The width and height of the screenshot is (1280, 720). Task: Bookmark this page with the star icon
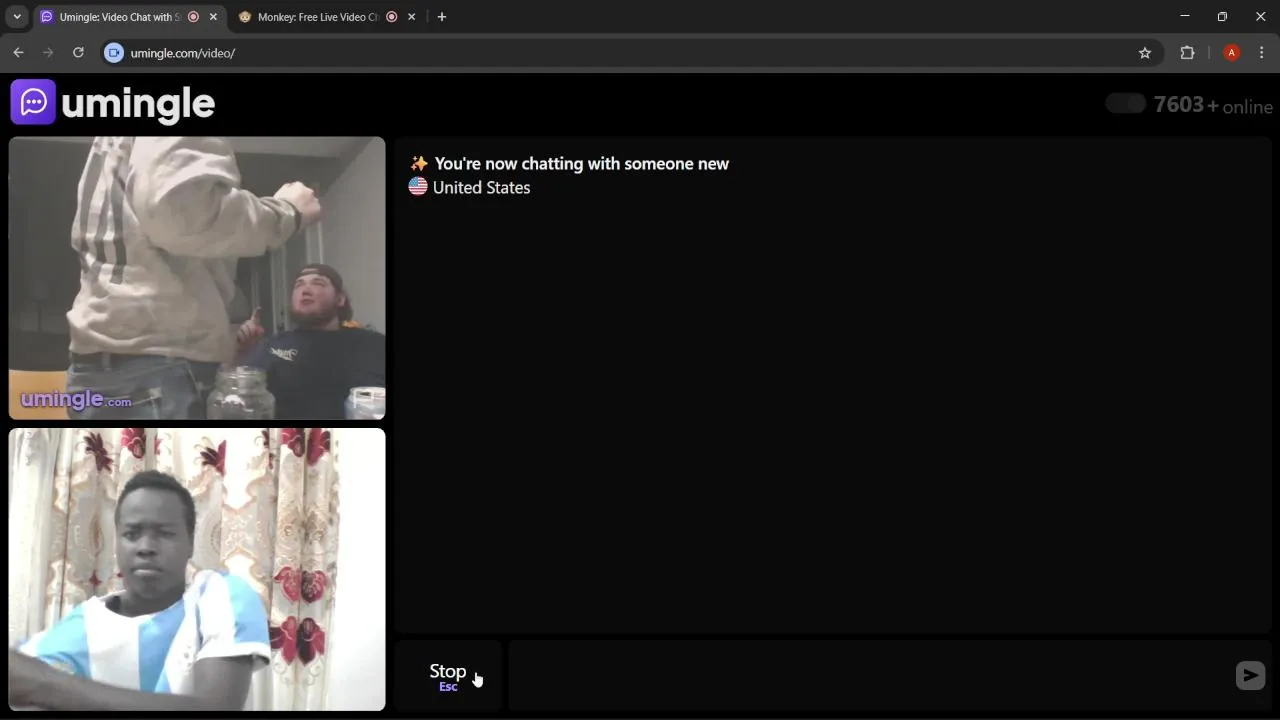click(x=1145, y=53)
